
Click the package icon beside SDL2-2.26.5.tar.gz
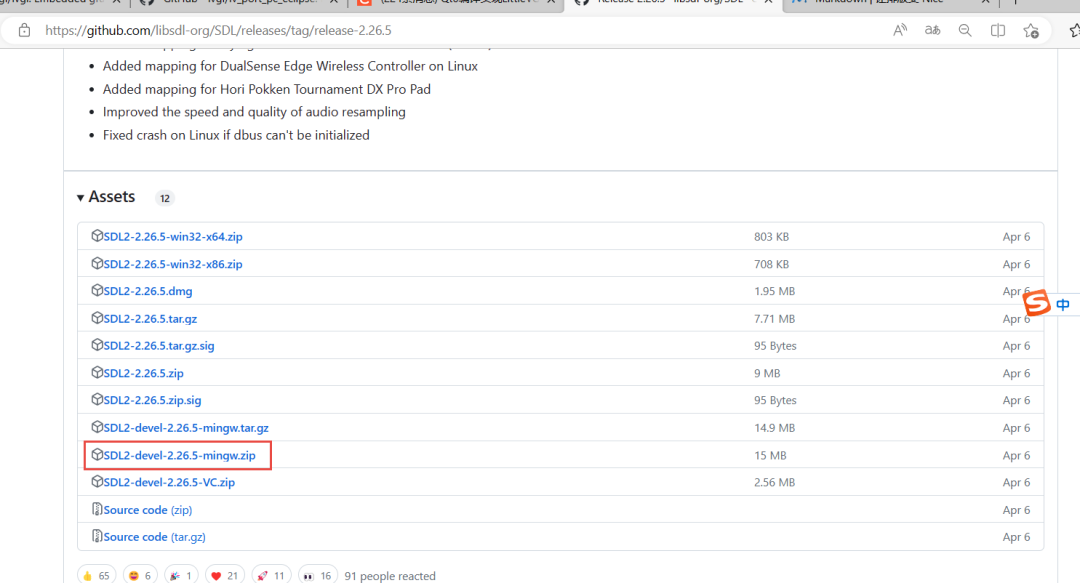(x=97, y=318)
